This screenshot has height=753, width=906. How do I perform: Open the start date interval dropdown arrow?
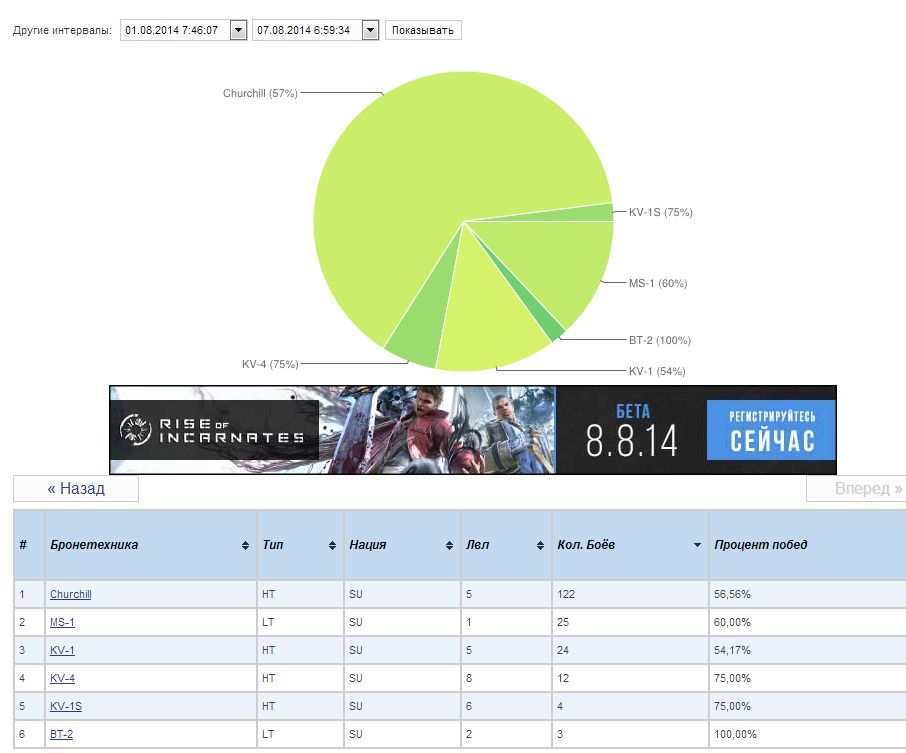pyautogui.click(x=238, y=30)
